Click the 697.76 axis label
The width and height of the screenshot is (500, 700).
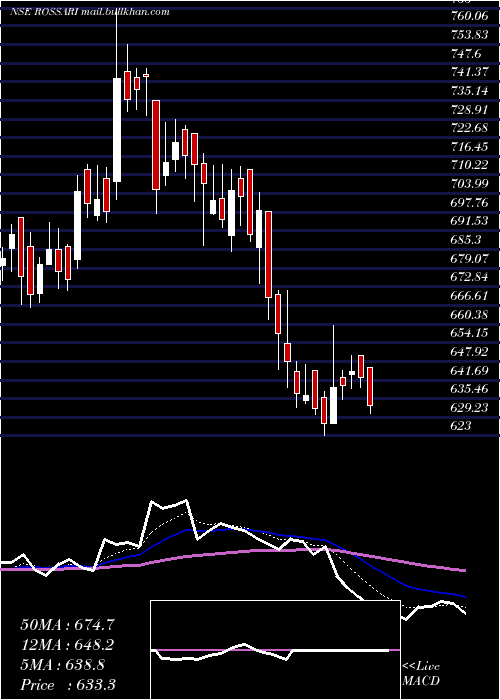pyautogui.click(x=469, y=203)
